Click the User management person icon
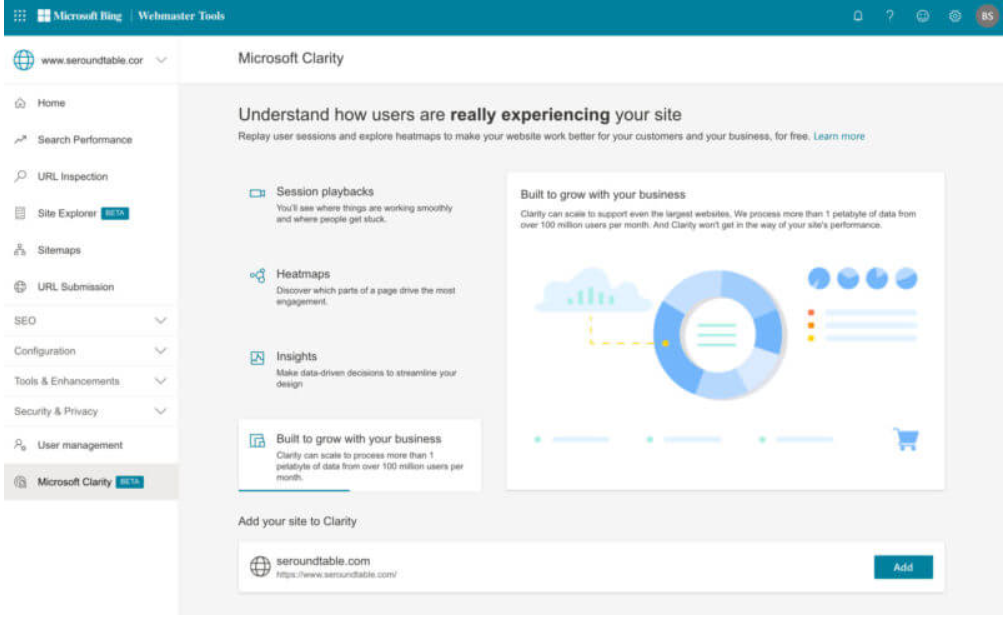 pos(21,445)
